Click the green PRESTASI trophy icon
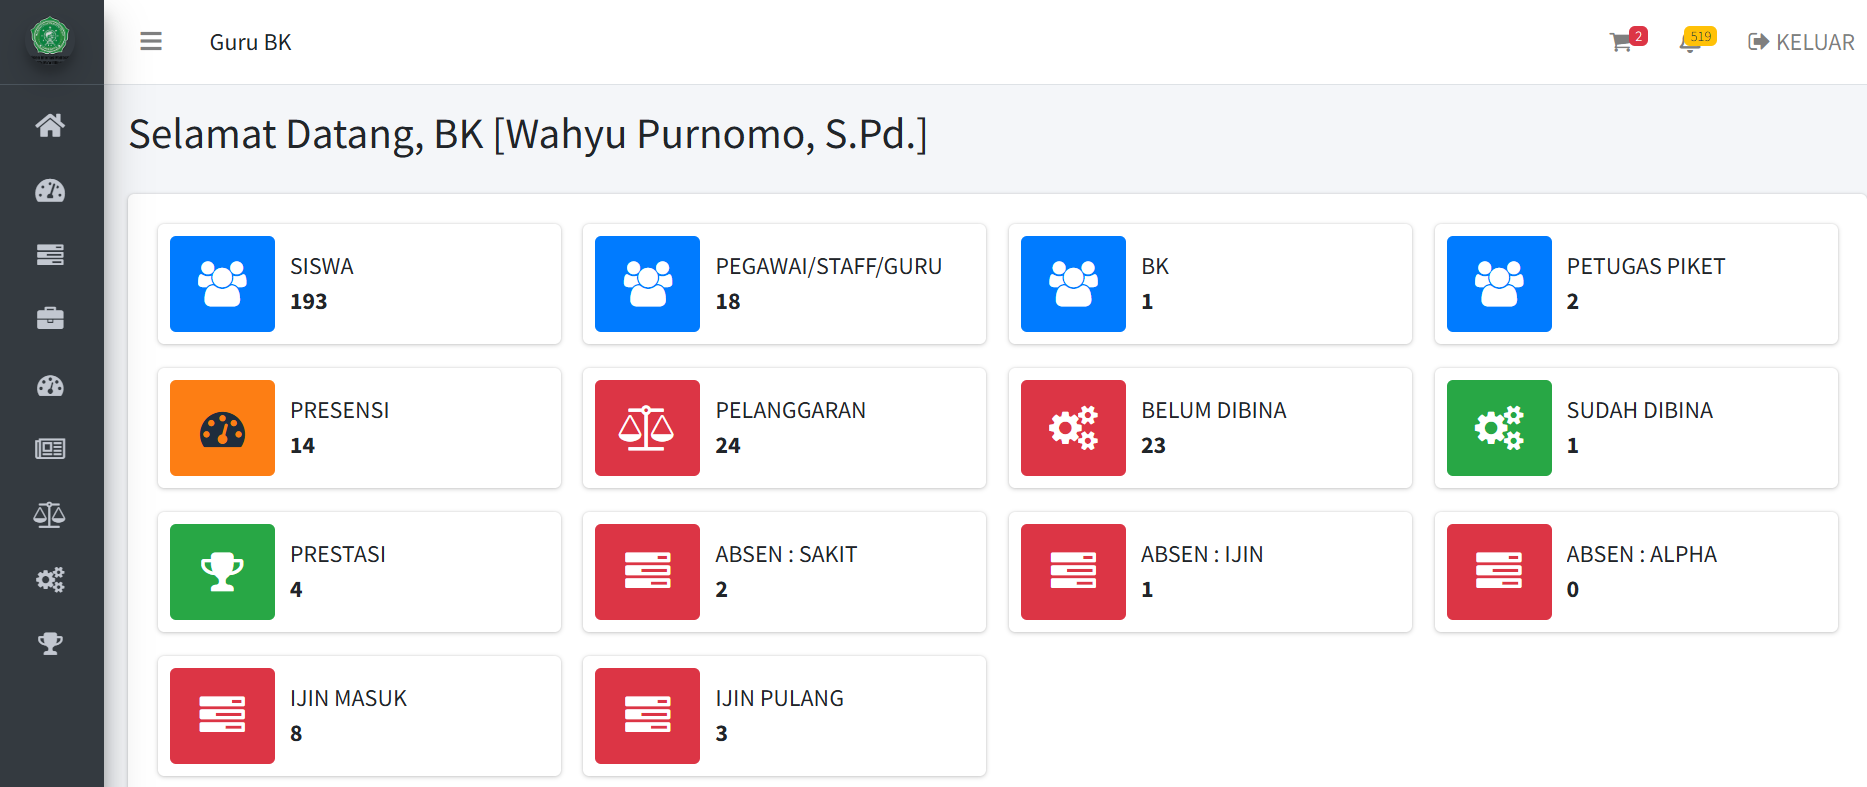The image size is (1867, 787). tap(222, 572)
